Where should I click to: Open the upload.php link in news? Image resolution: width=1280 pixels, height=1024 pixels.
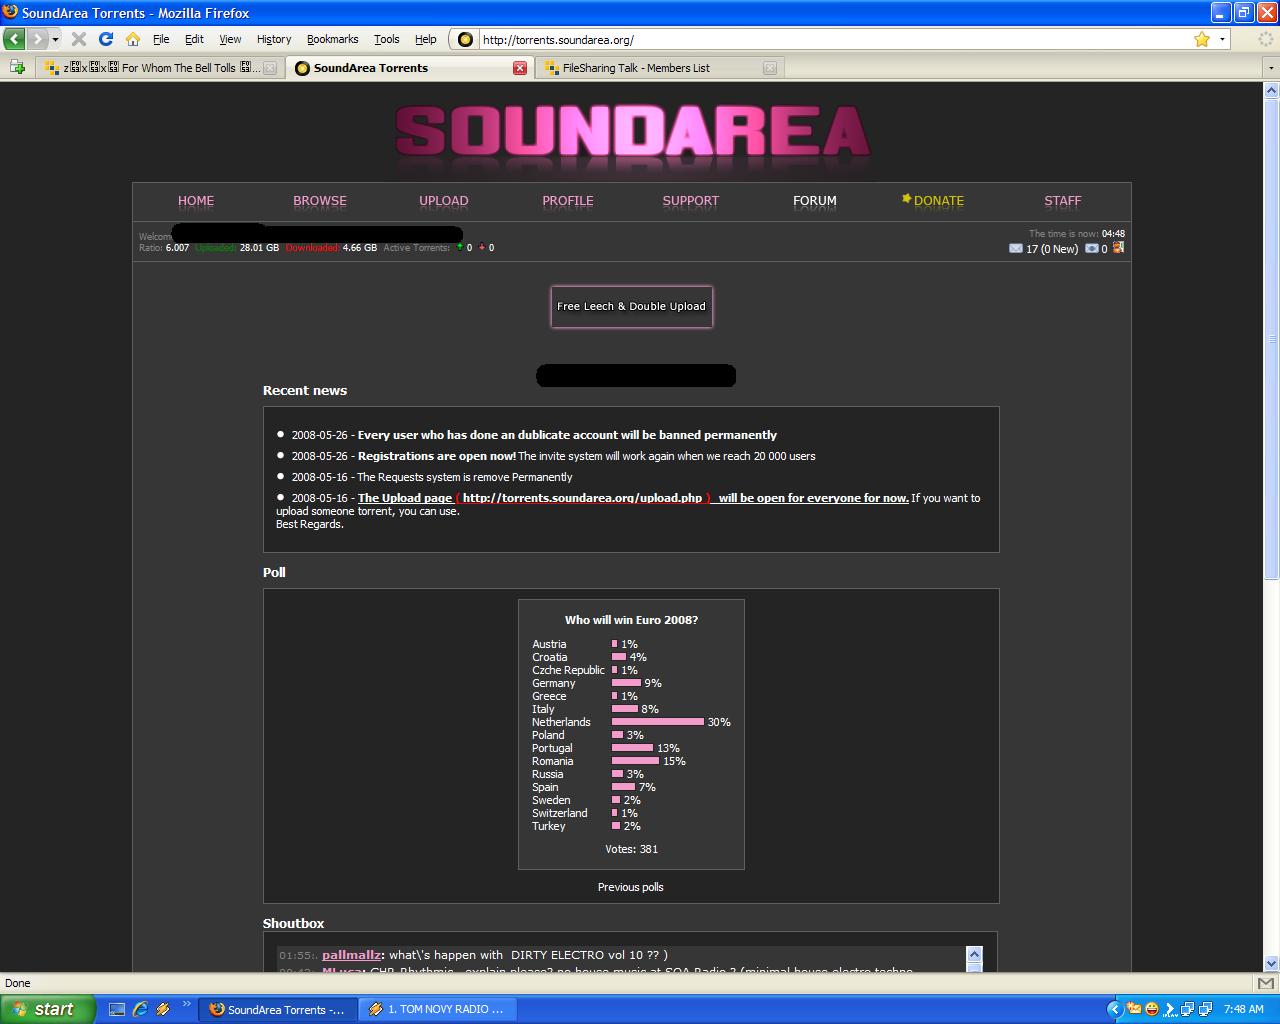click(x=583, y=498)
